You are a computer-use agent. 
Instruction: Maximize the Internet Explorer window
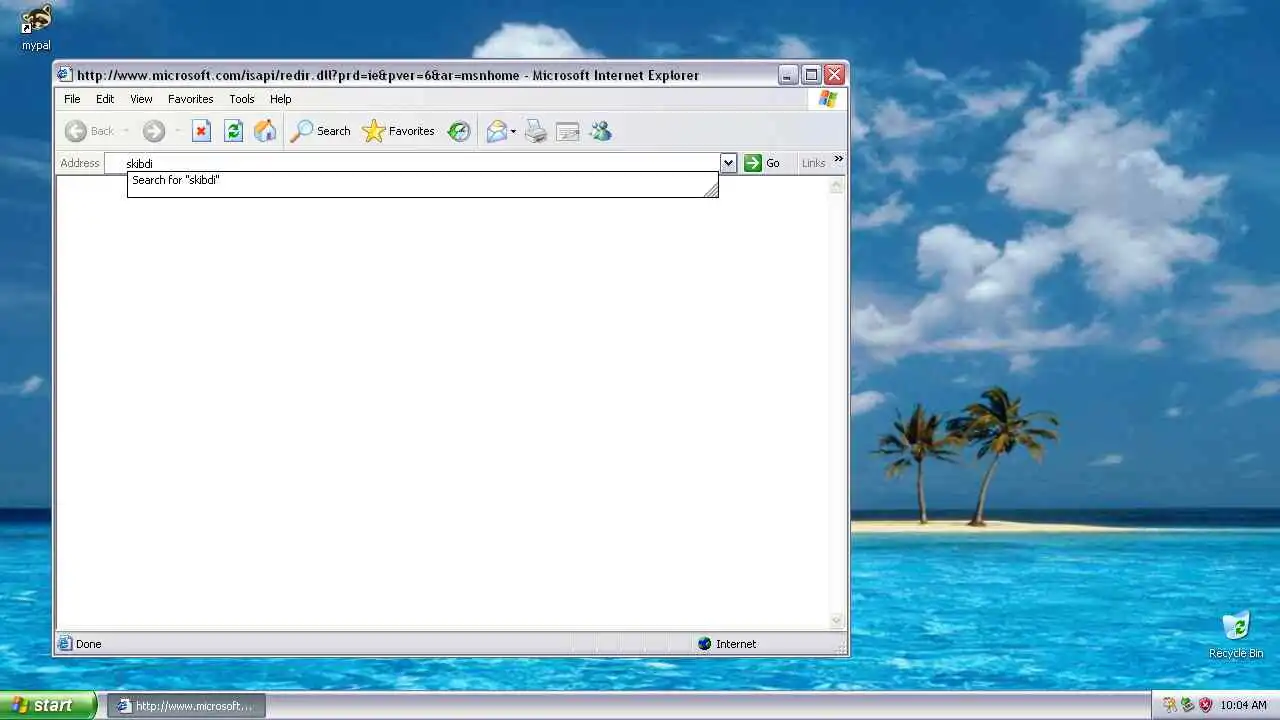(x=811, y=74)
